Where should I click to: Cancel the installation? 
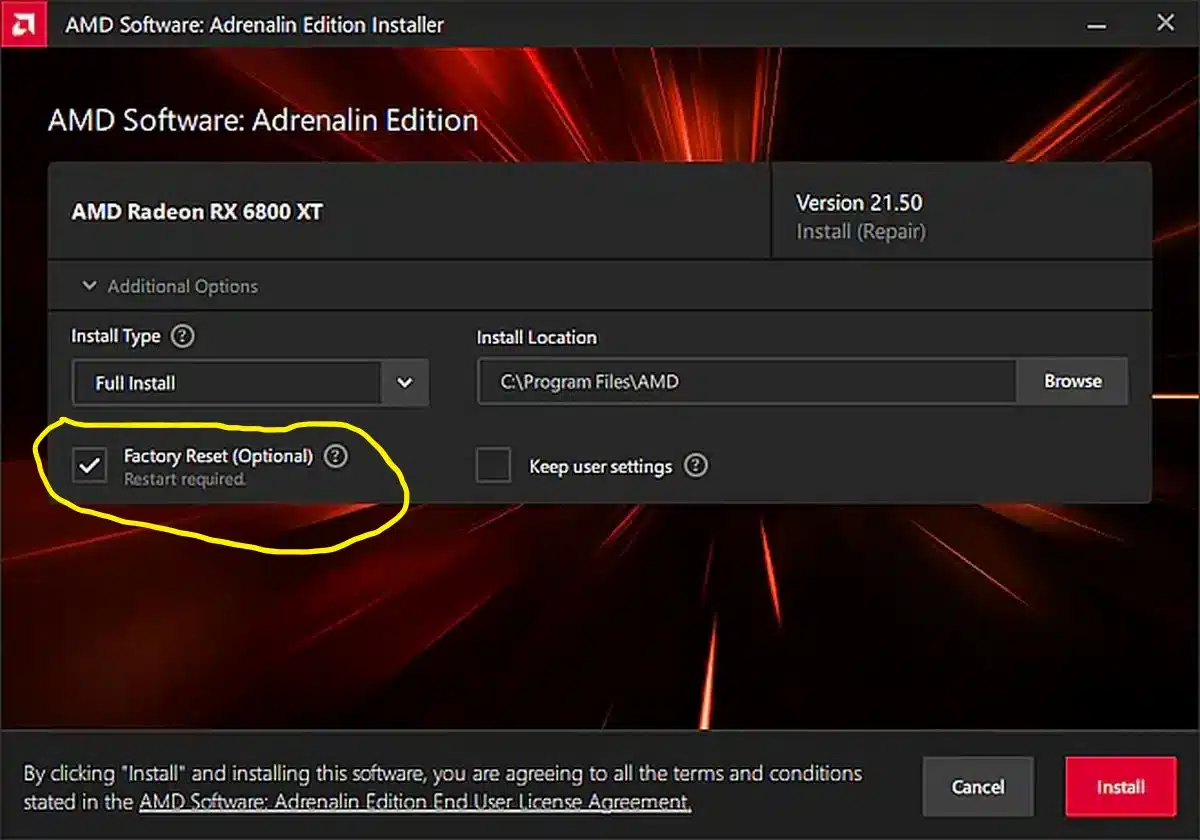click(978, 787)
